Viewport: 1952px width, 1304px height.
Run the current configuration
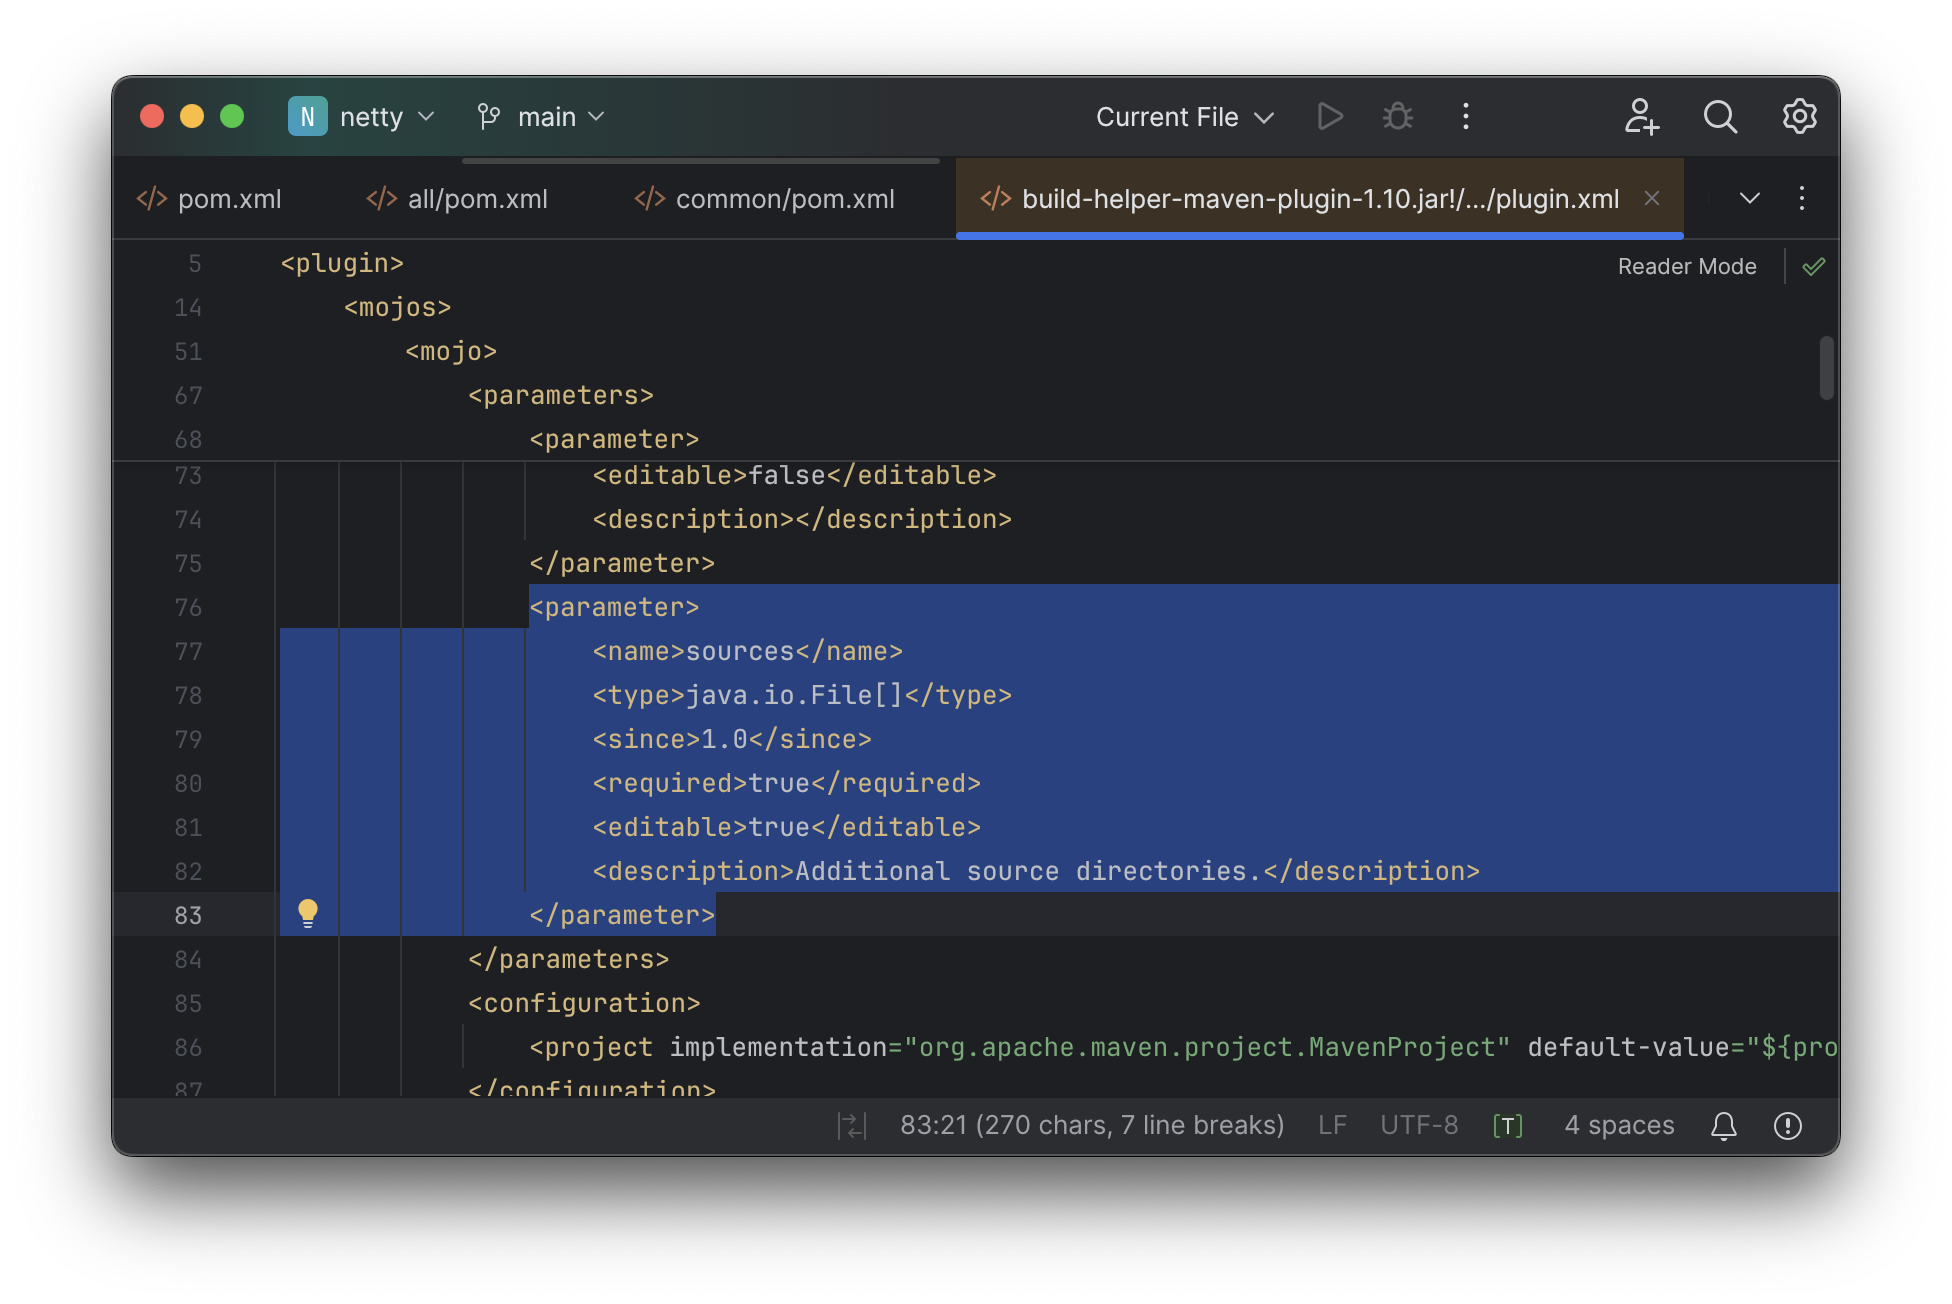tap(1330, 116)
